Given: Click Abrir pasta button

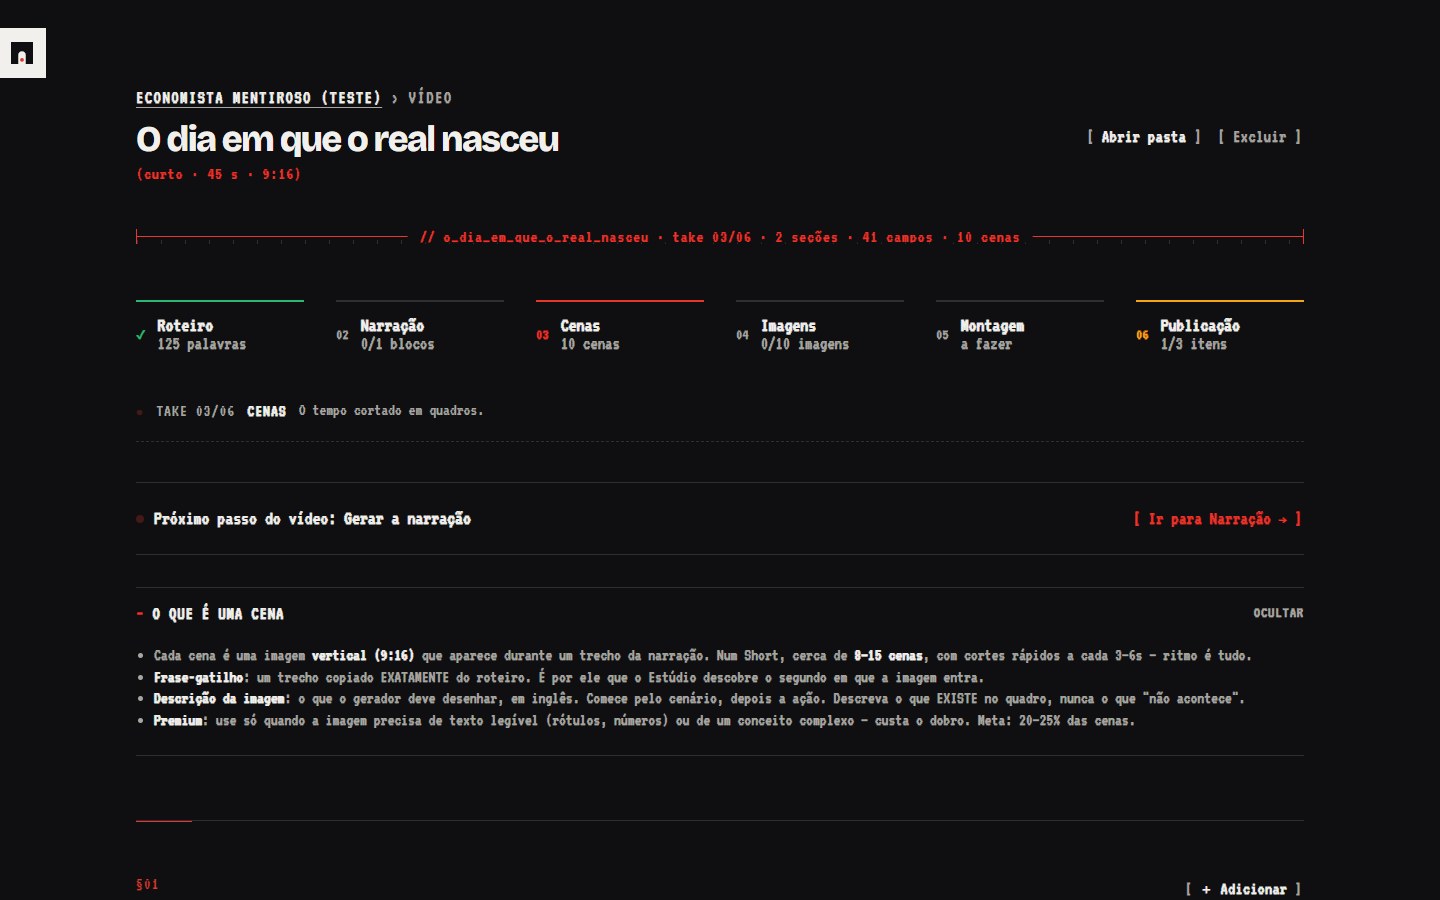Looking at the screenshot, I should [x=1144, y=137].
